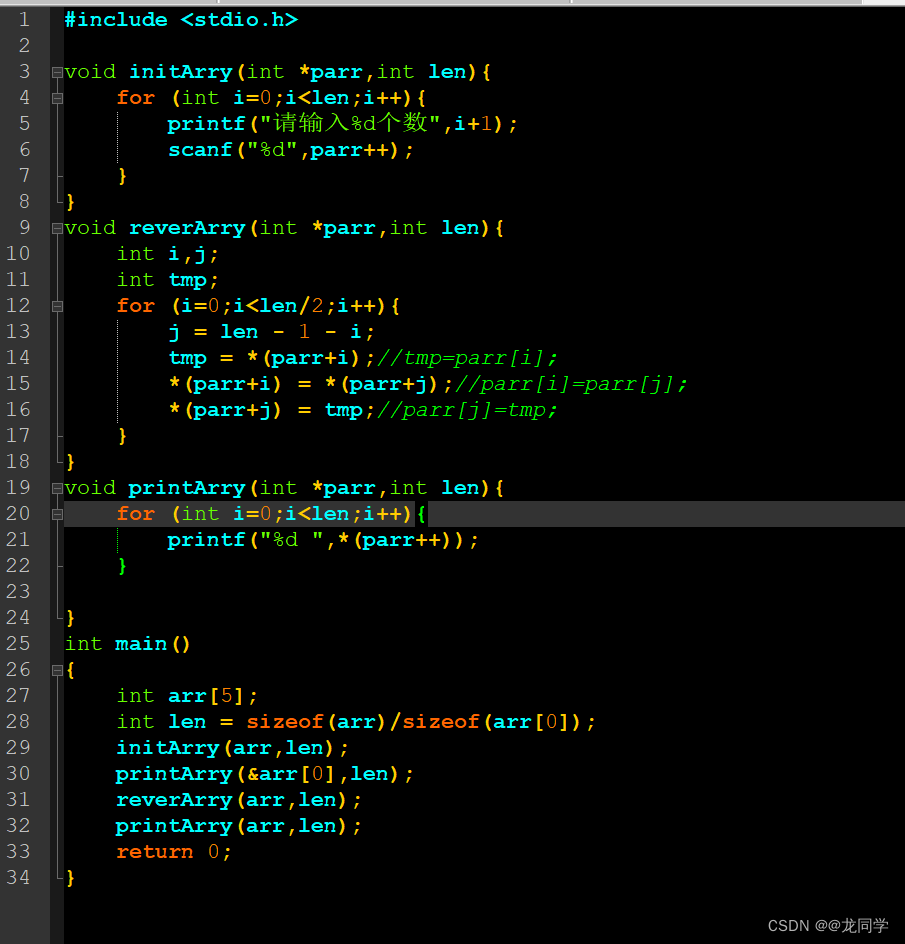The height and width of the screenshot is (944, 905).
Task: Click 'main' on line 25
Action: point(141,644)
